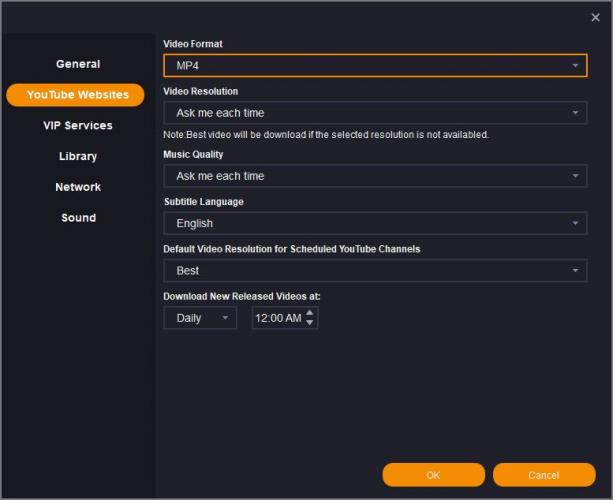Click the Video Format dropdown arrow icon
Screen dimensions: 613x500
[x=576, y=66]
